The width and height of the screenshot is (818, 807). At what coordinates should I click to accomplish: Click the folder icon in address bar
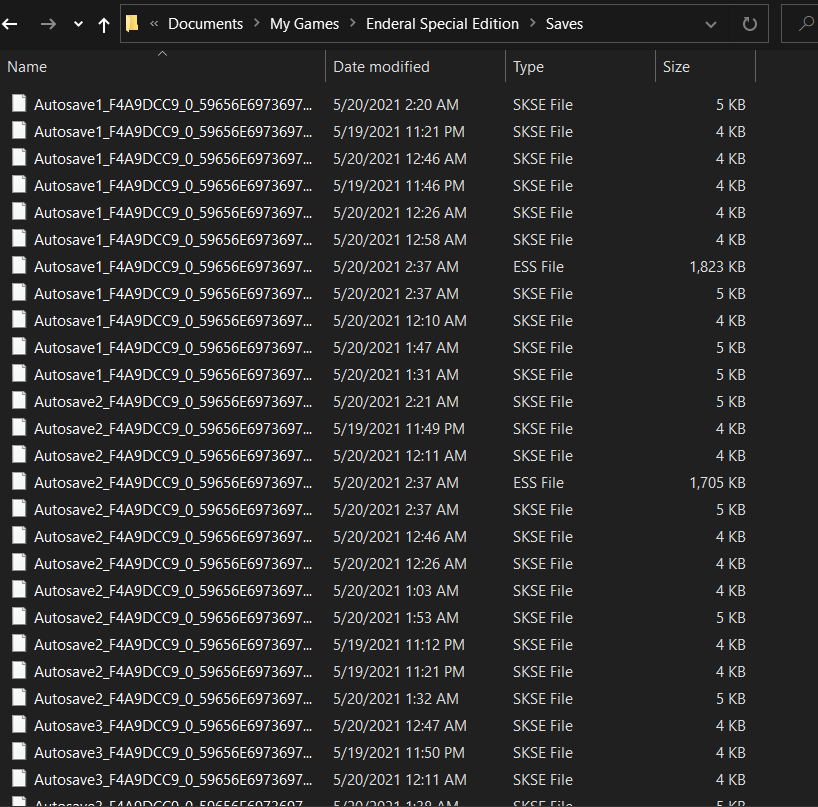132,23
